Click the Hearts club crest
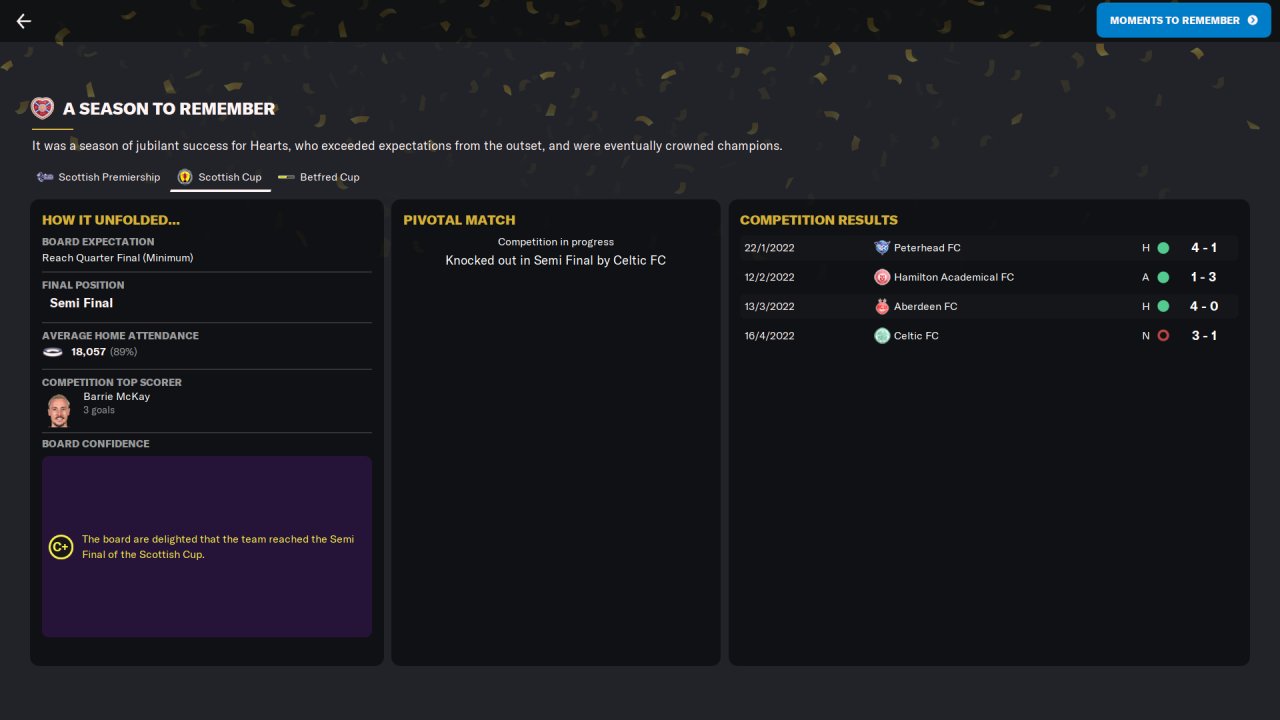The width and height of the screenshot is (1280, 720). [42, 108]
